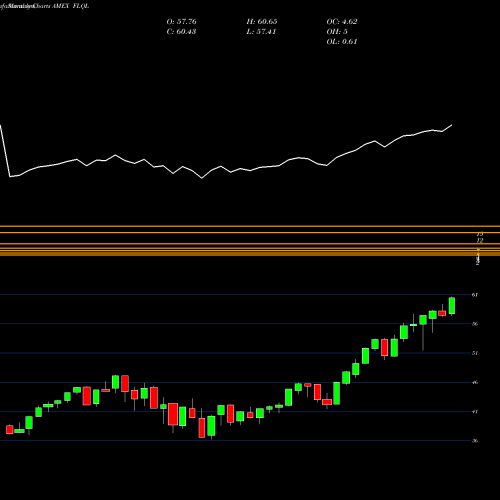Click the close price value C: 60.43

(x=181, y=32)
